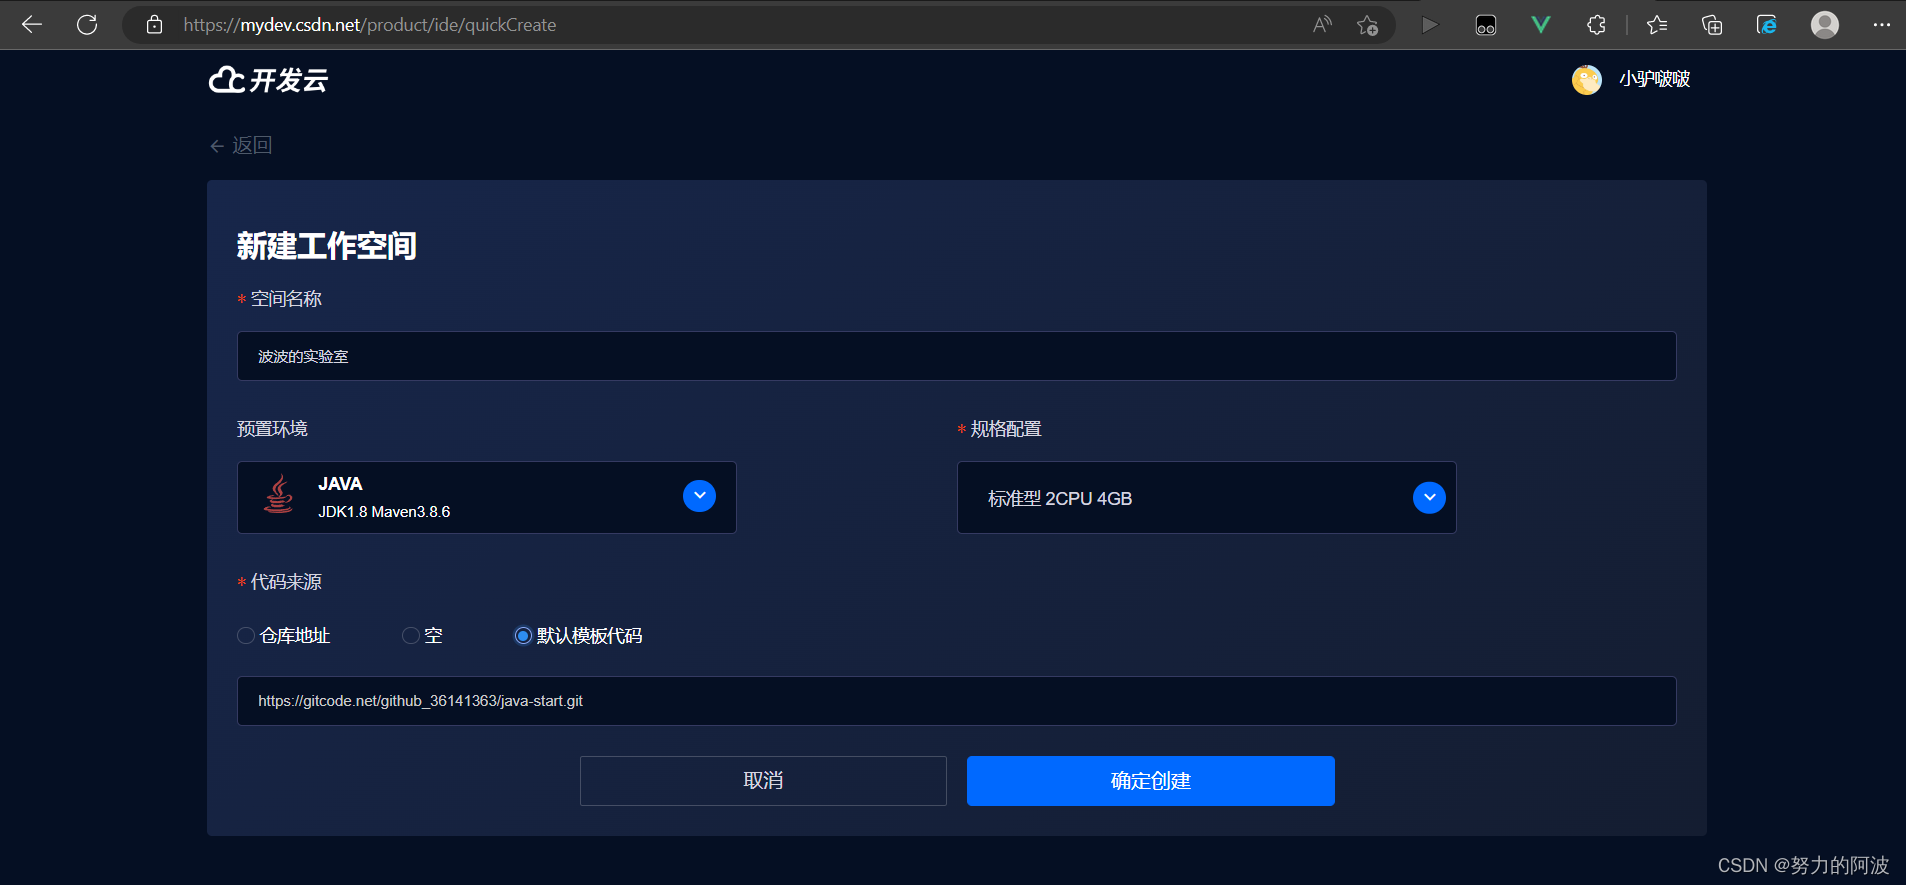Viewport: 1906px width, 885px height.
Task: Open the Extensions puzzle icon
Action: tap(1596, 25)
